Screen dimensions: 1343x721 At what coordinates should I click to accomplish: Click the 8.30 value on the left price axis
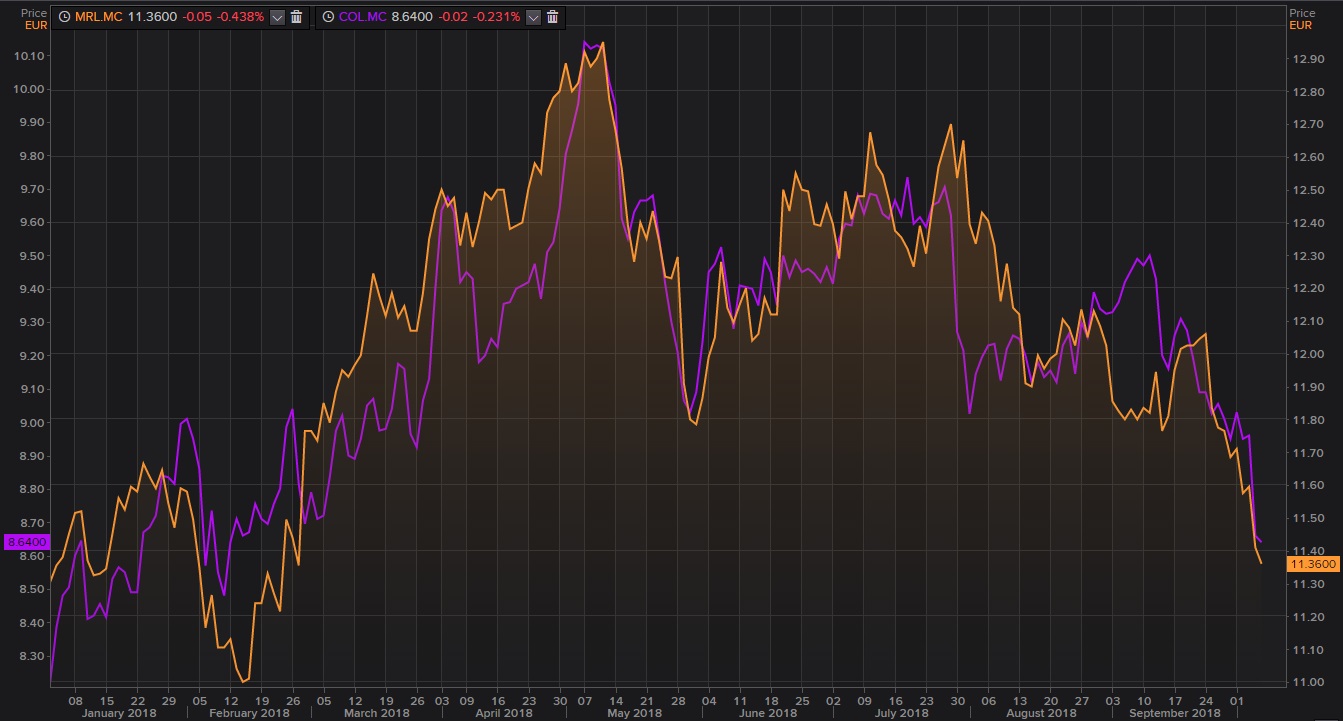(x=34, y=656)
